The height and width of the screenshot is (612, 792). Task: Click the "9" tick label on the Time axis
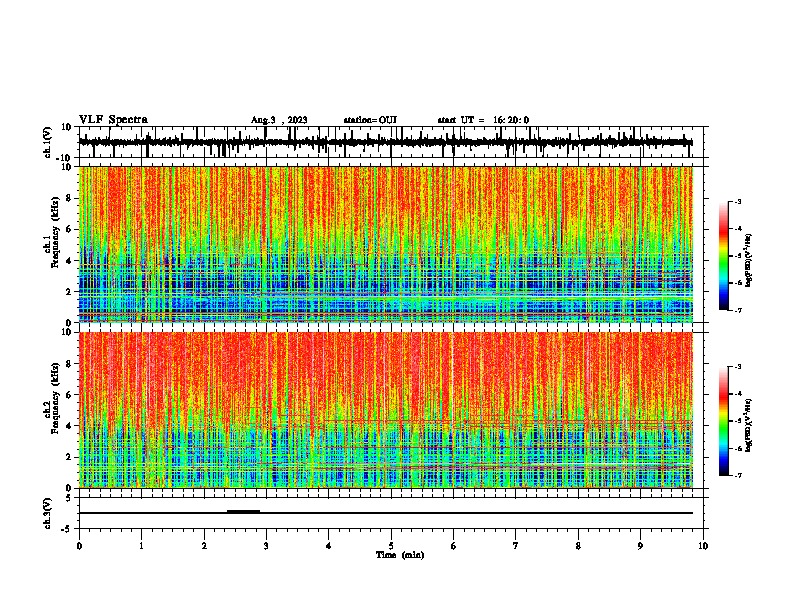tap(640, 546)
